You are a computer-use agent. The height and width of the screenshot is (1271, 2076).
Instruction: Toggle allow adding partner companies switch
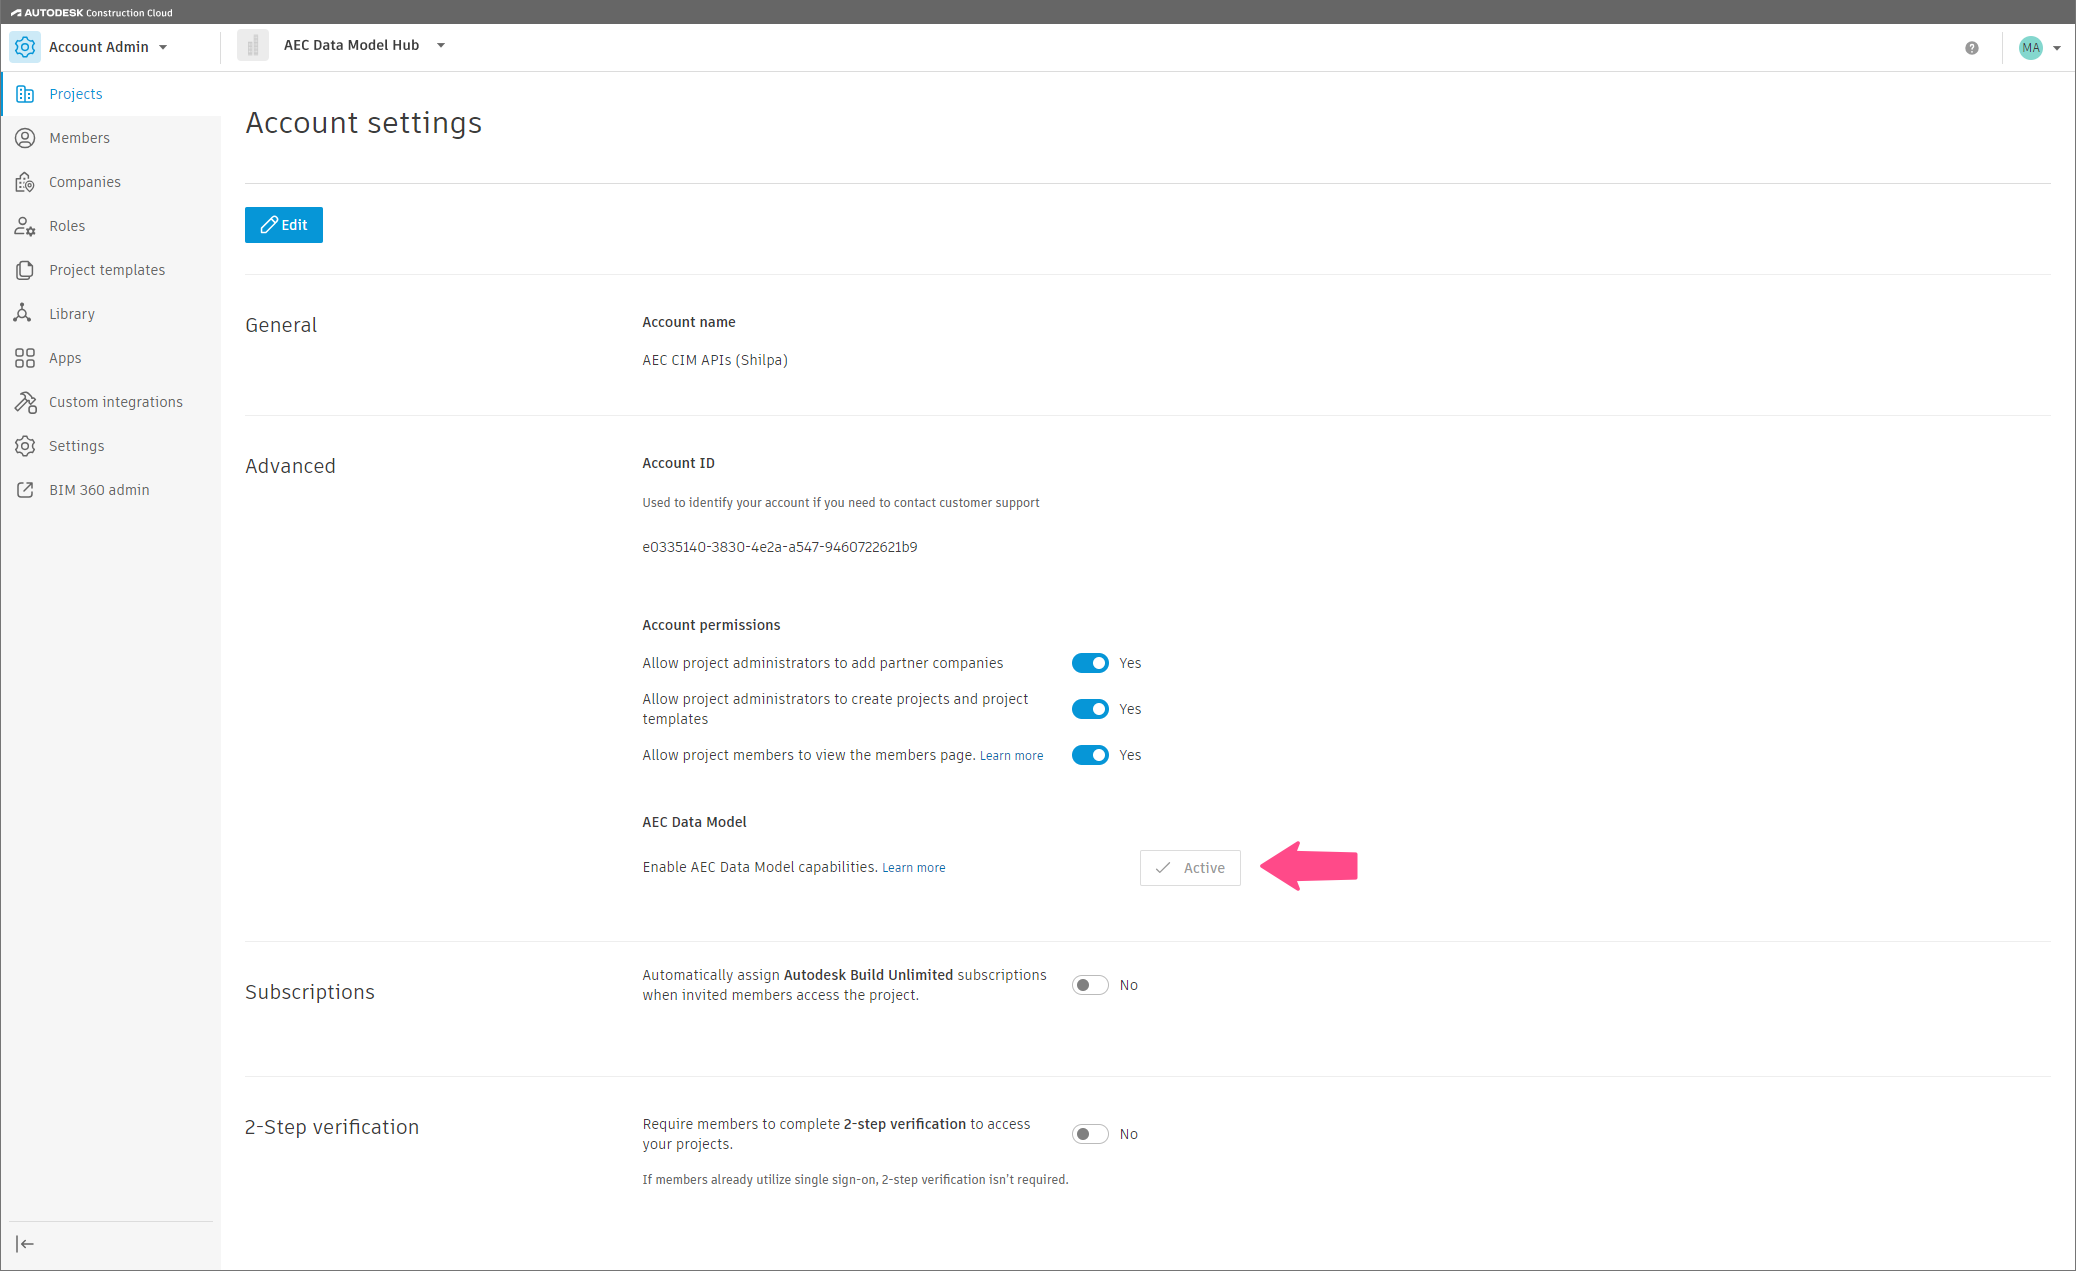tap(1089, 663)
